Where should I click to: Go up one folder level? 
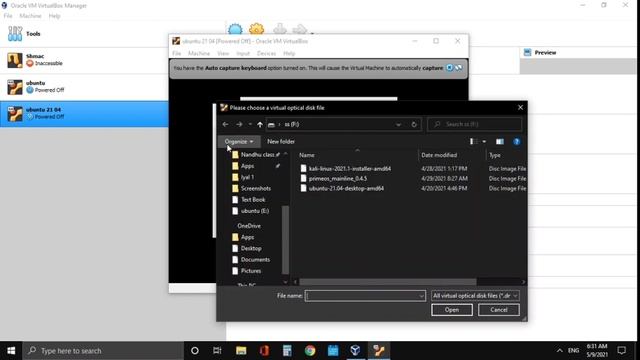(x=260, y=124)
